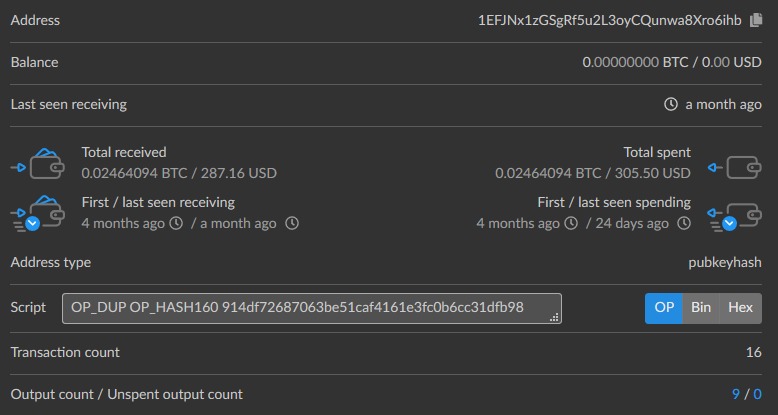Click the transaction count value 16
778x415 pixels.
click(x=754, y=352)
